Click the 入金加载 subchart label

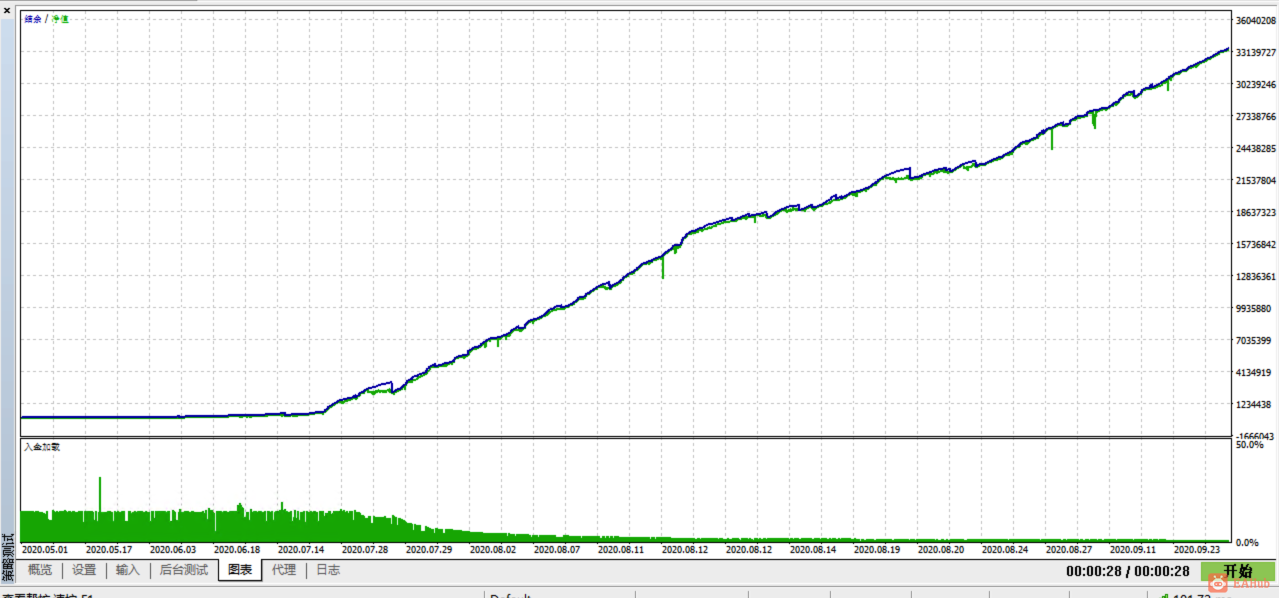42,447
